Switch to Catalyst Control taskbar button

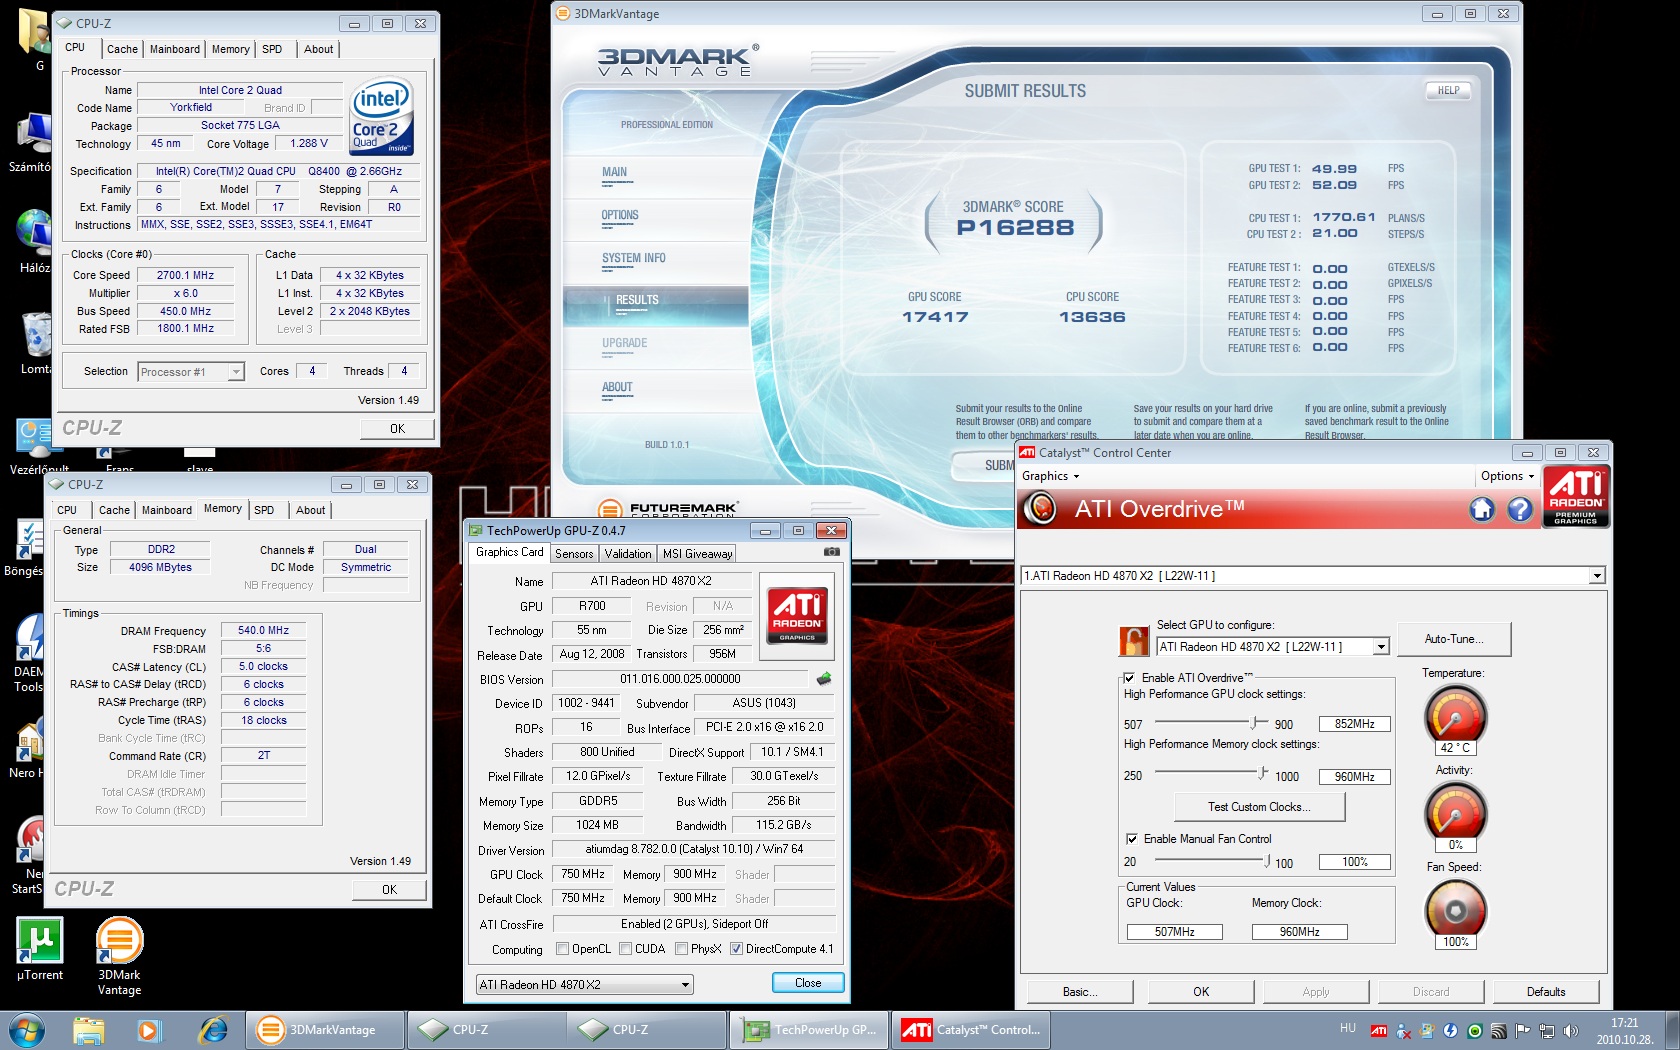(972, 1029)
